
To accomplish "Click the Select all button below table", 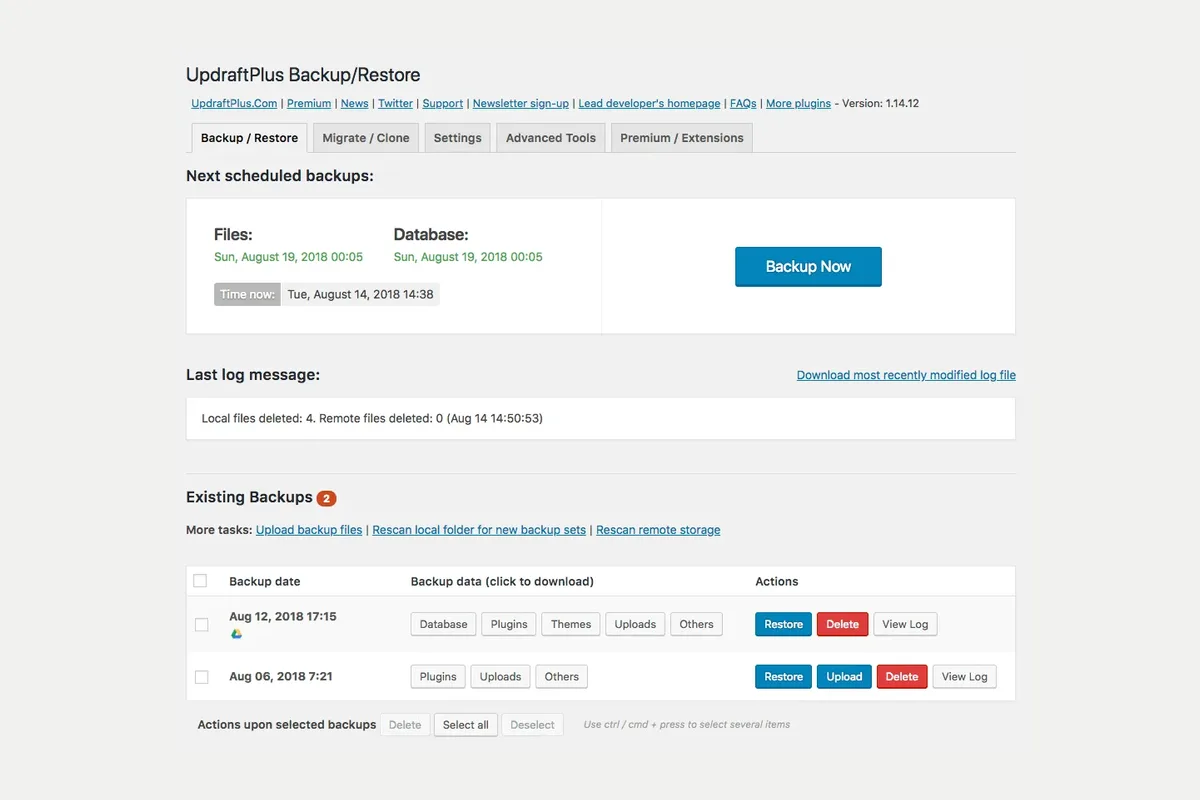I will click(x=466, y=725).
